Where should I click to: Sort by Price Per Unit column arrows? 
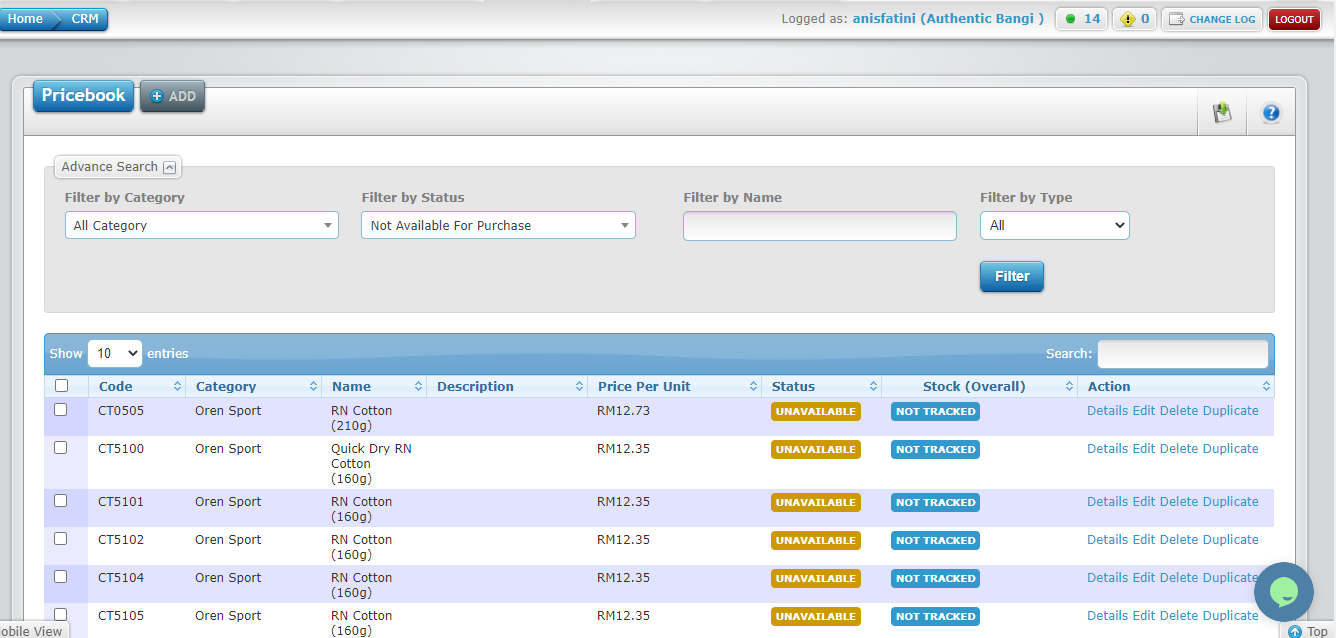click(x=753, y=386)
